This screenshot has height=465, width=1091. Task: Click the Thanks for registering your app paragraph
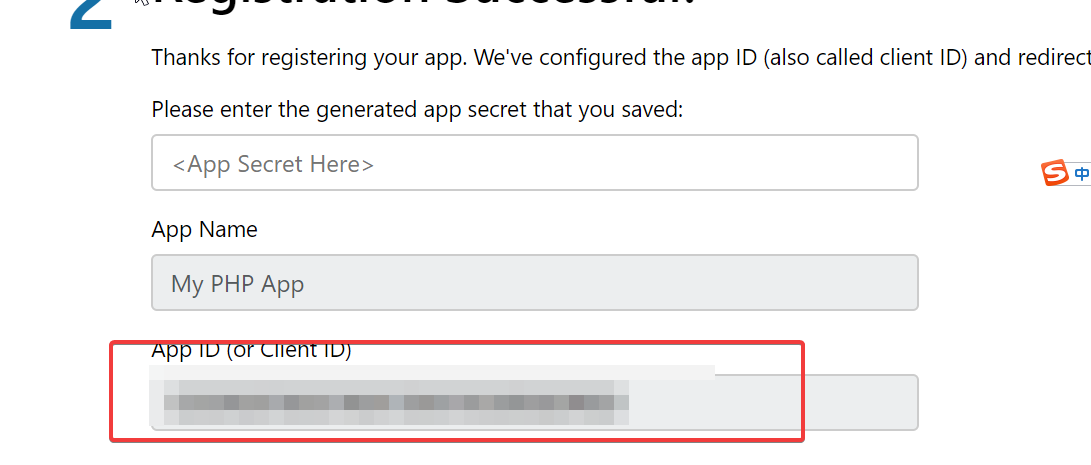pos(621,57)
